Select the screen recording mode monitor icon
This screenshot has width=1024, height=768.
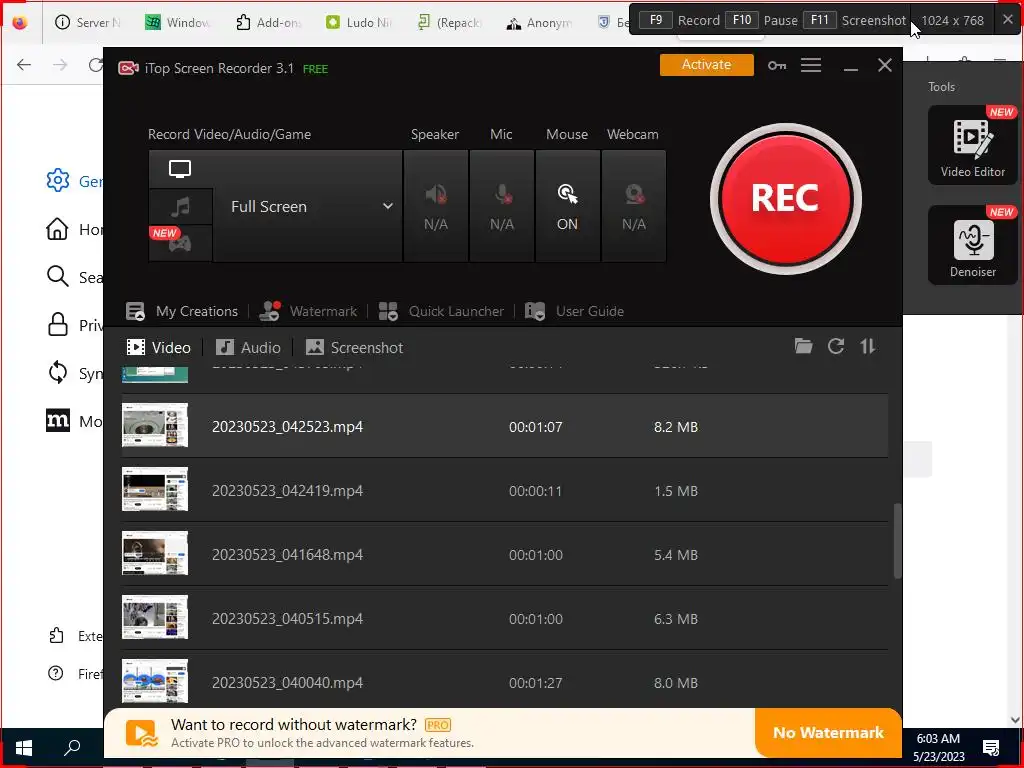tap(180, 169)
